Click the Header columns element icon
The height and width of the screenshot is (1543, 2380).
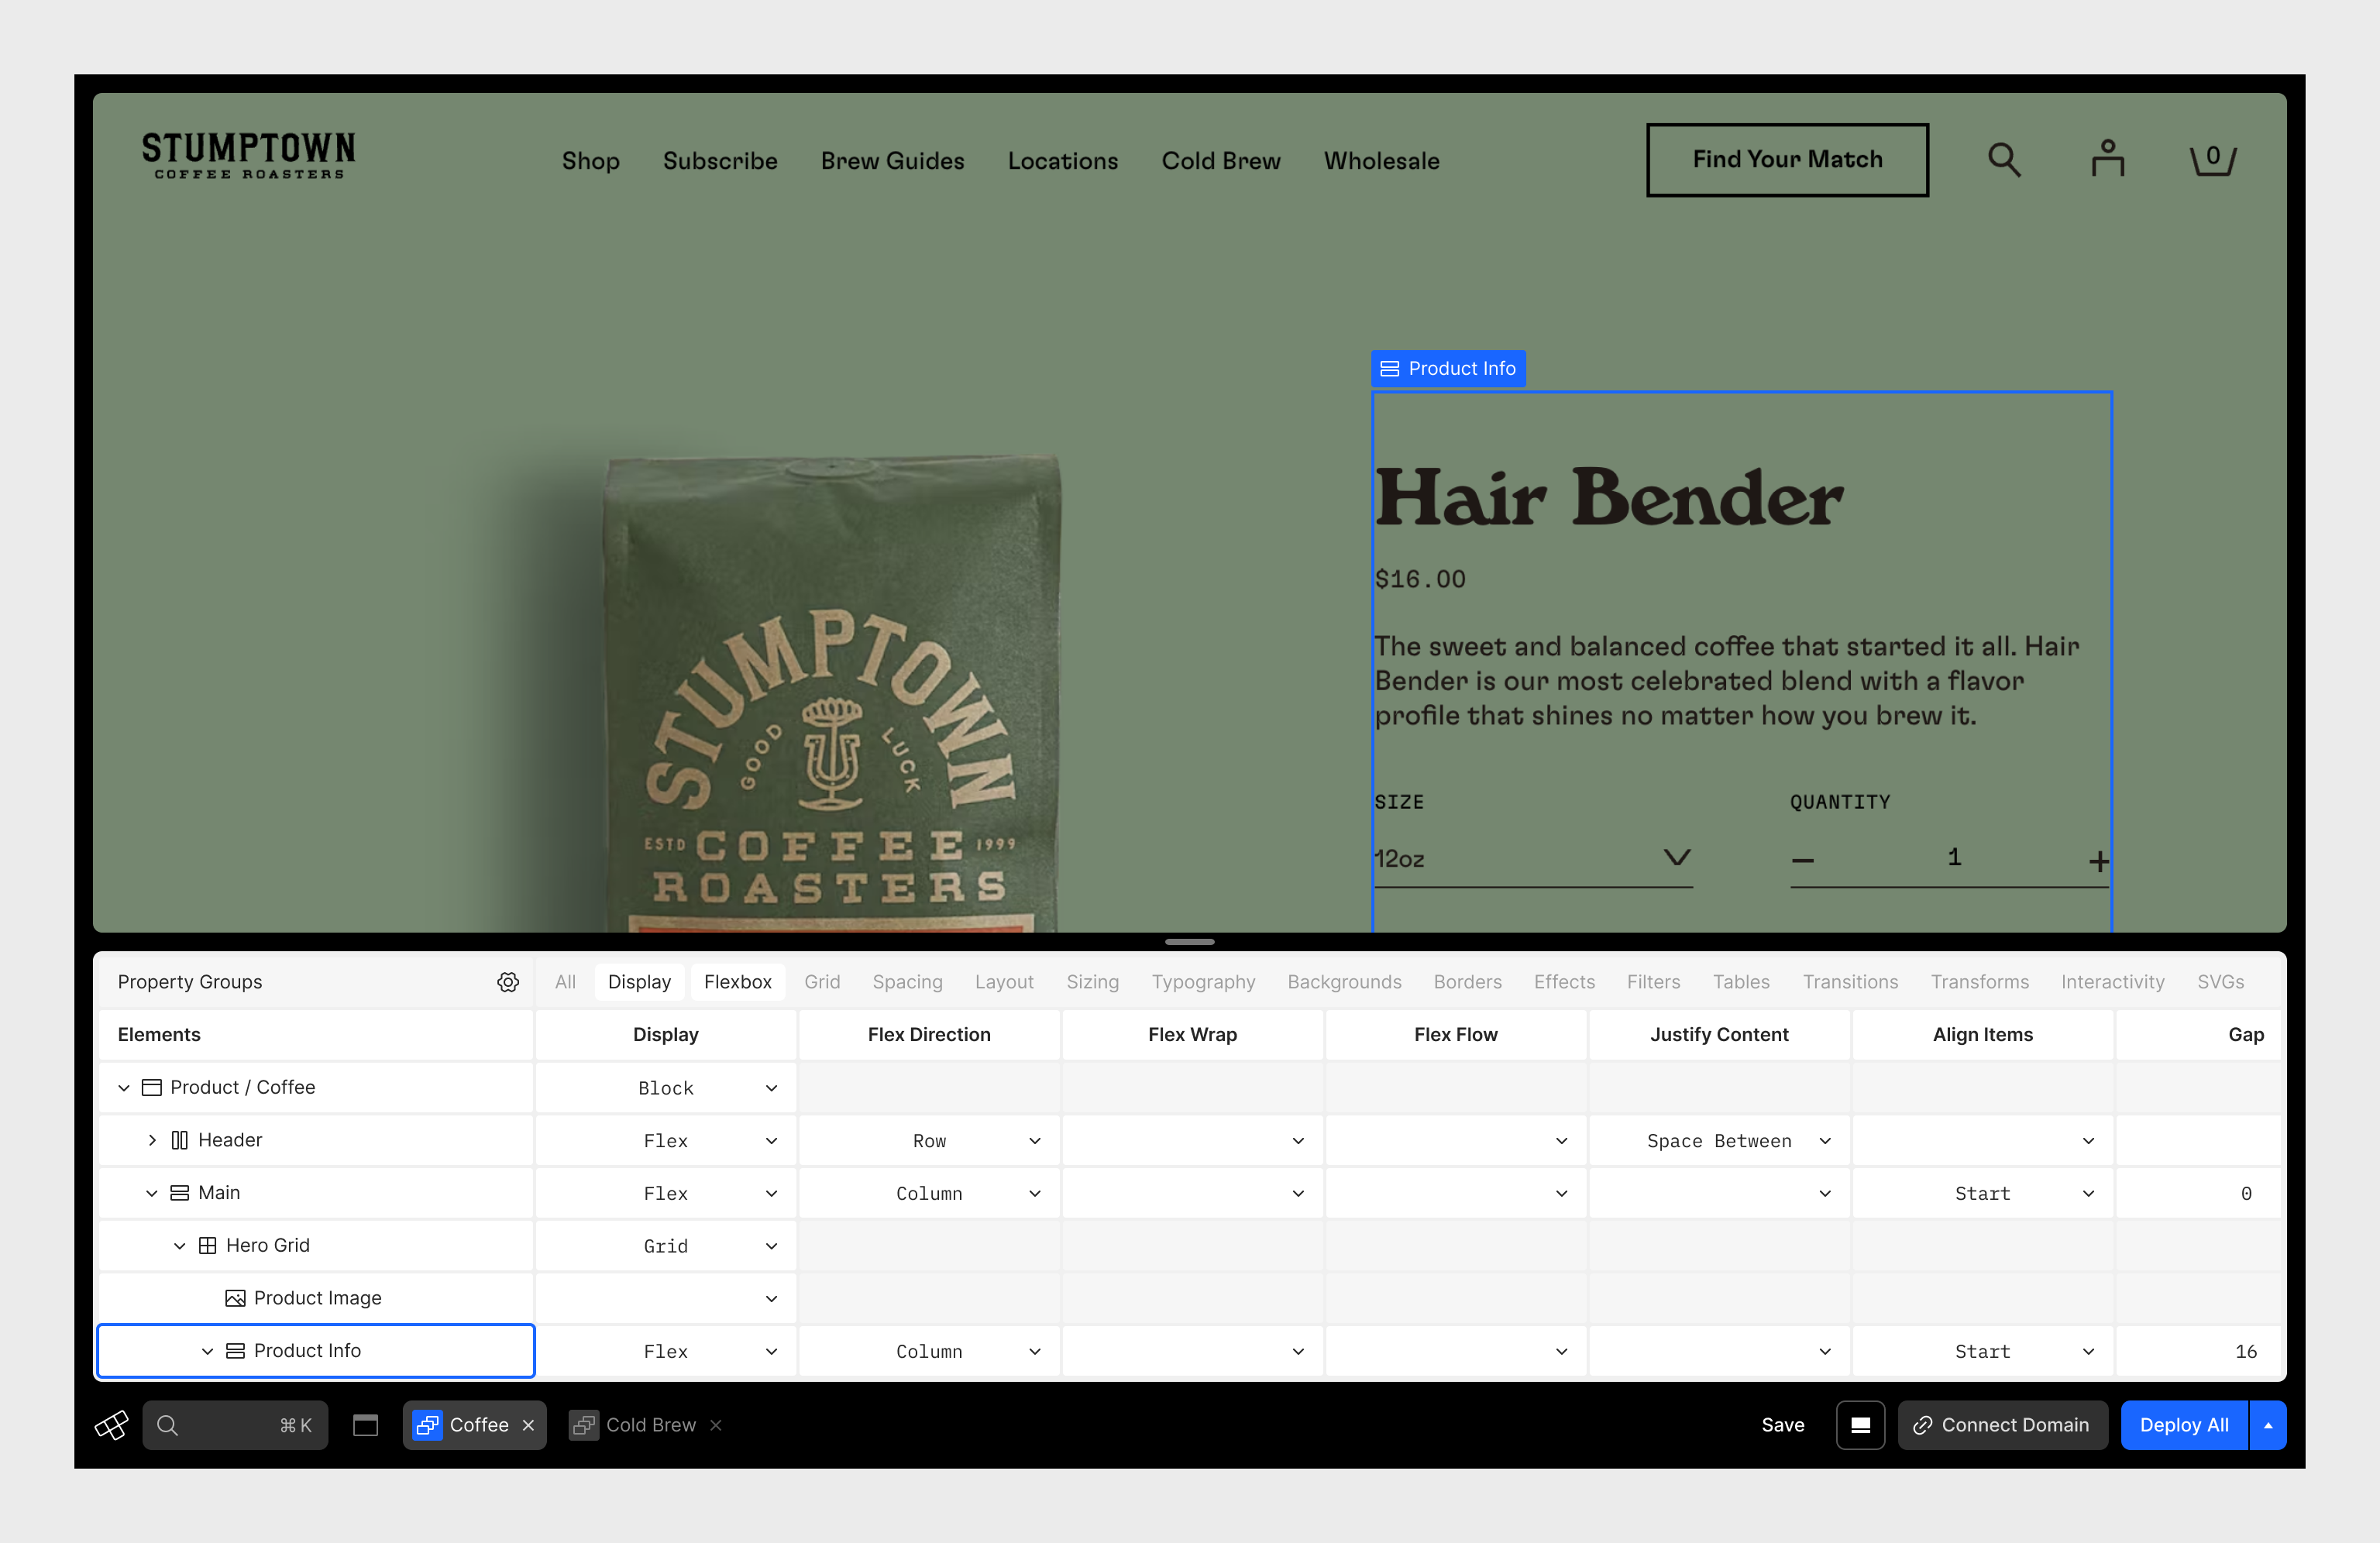click(179, 1140)
